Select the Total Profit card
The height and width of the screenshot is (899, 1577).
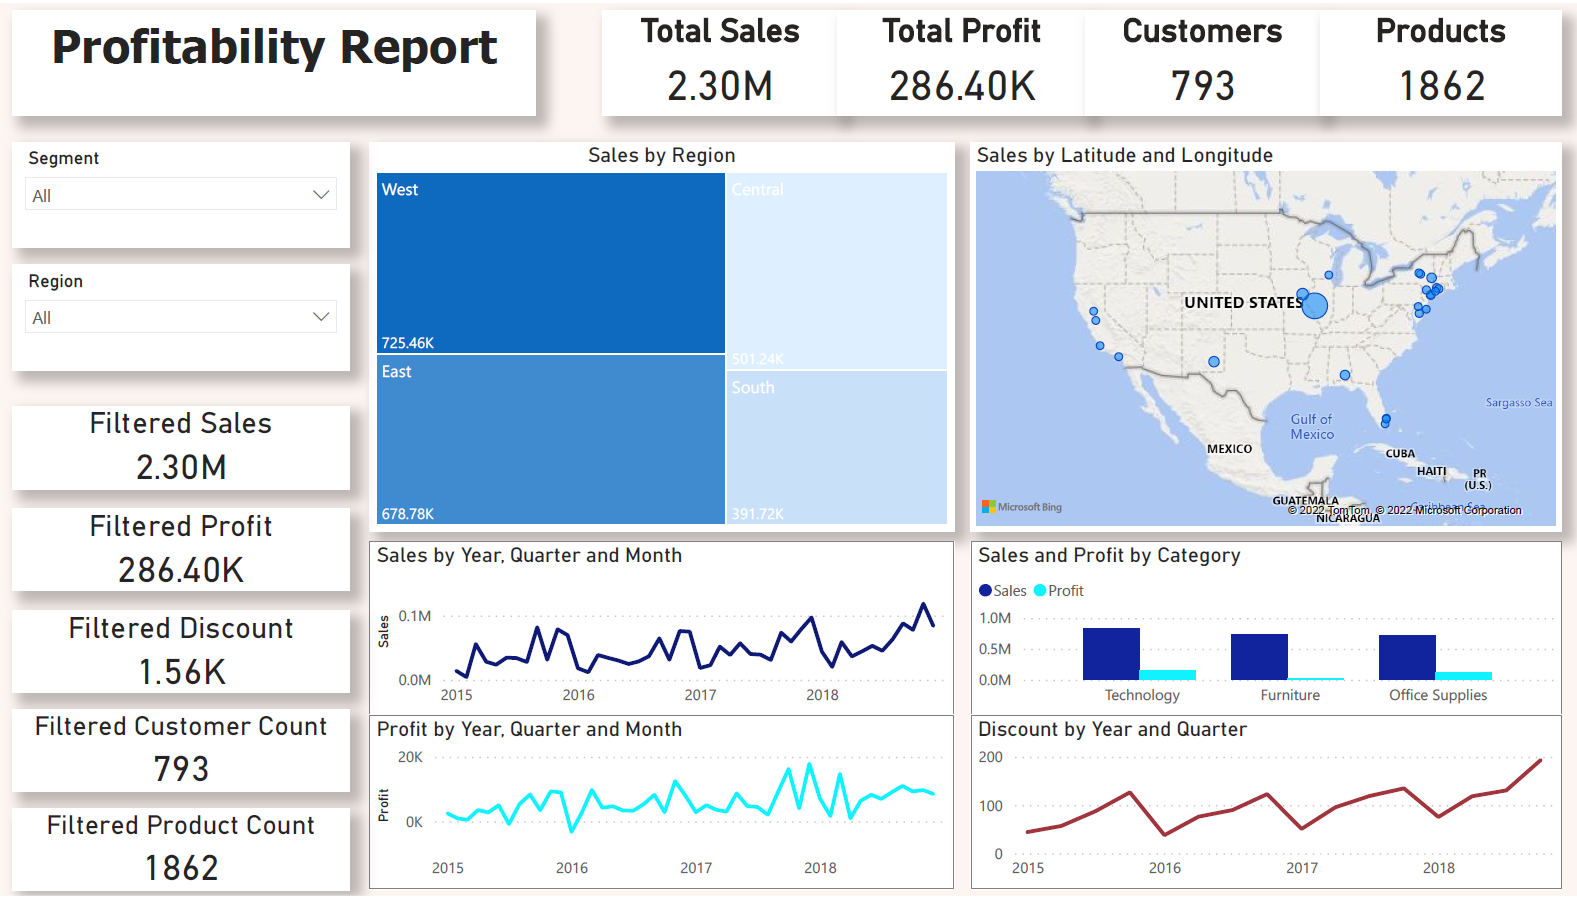[x=961, y=62]
